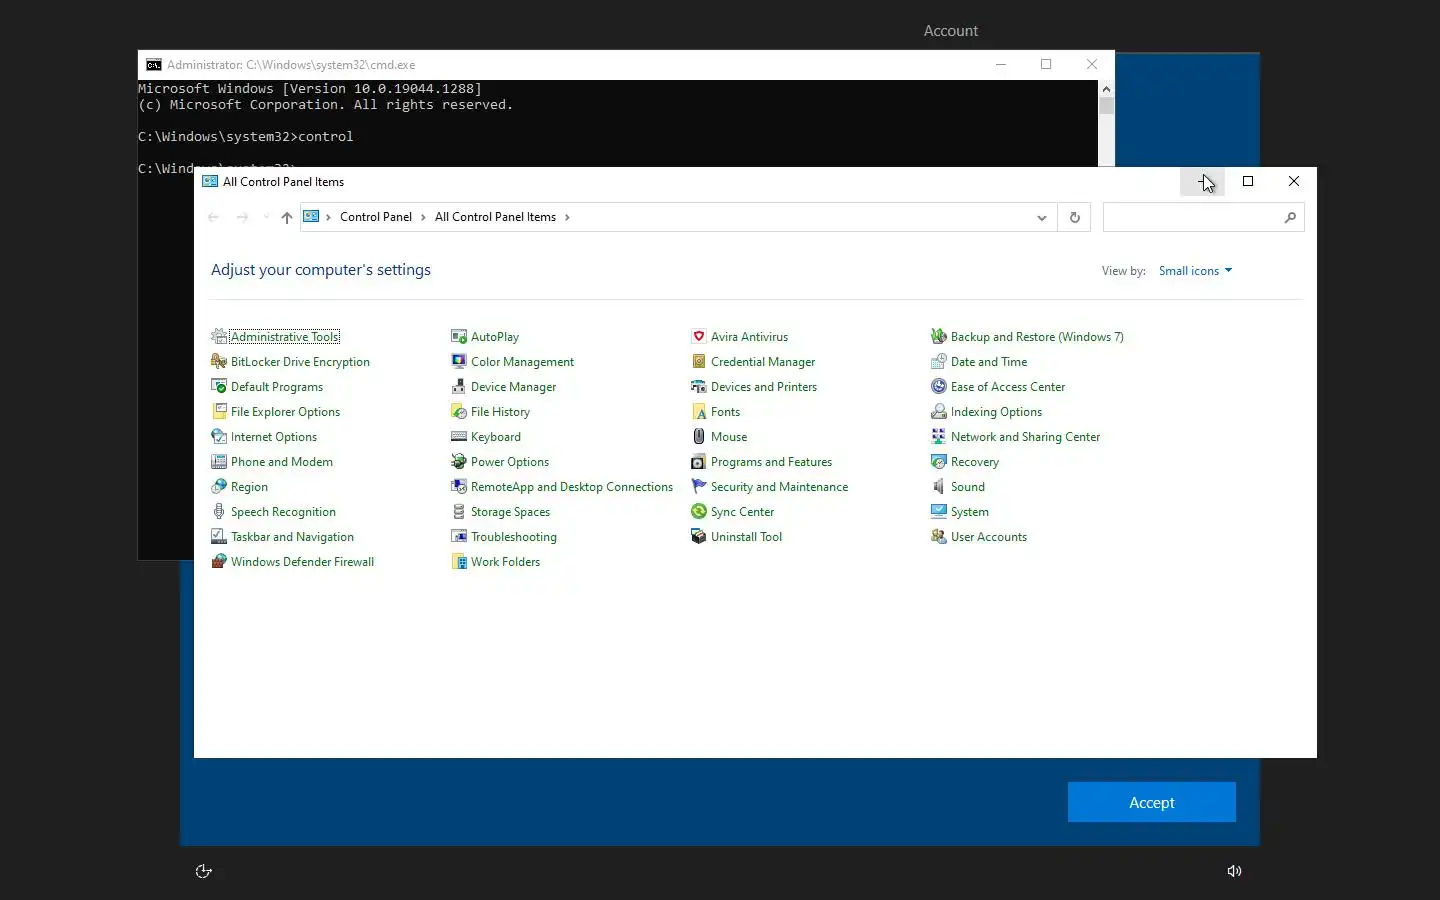Click the Mouse icon

click(699, 436)
